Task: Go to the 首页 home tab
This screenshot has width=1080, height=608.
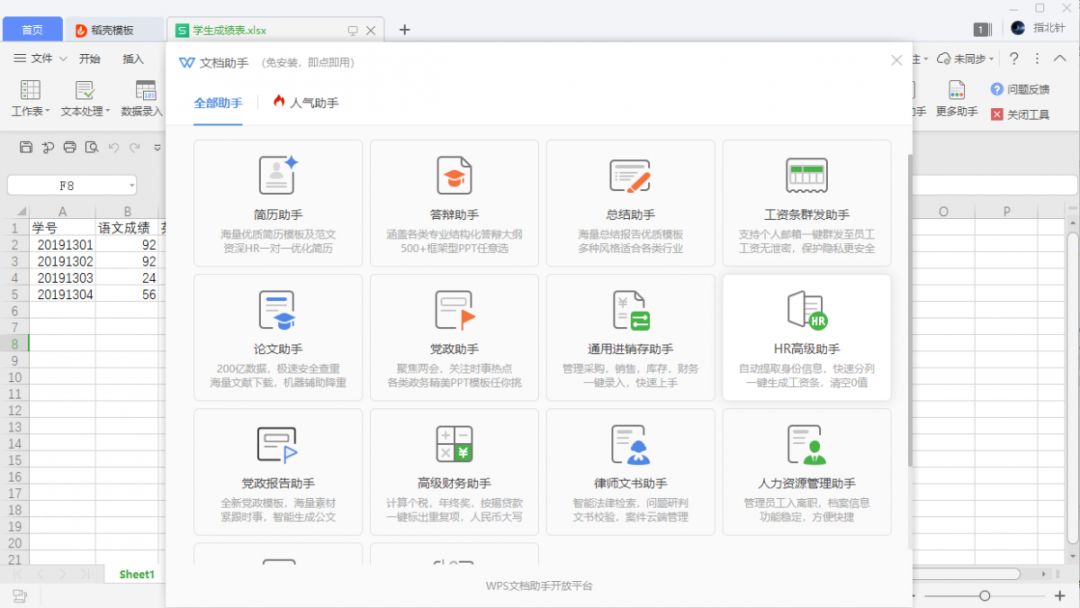Action: click(x=32, y=30)
